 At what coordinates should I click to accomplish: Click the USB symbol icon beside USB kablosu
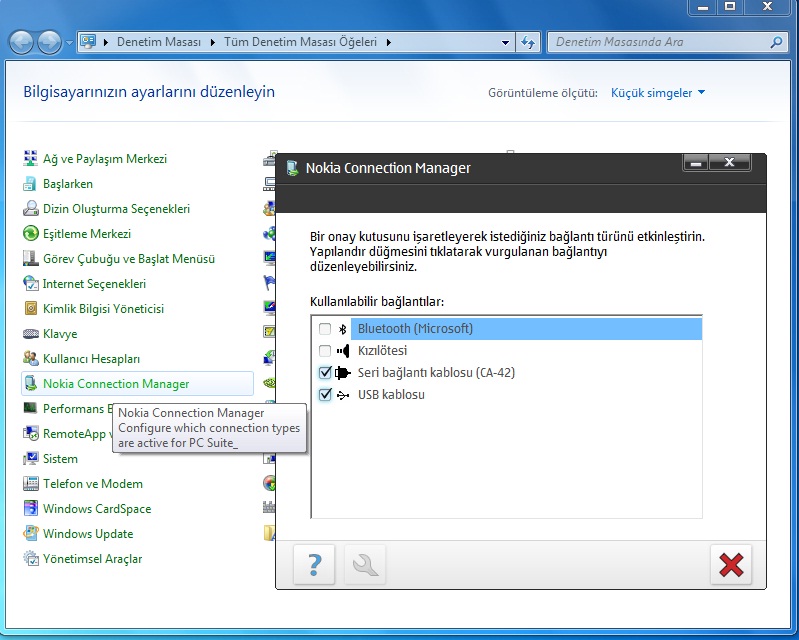(343, 395)
